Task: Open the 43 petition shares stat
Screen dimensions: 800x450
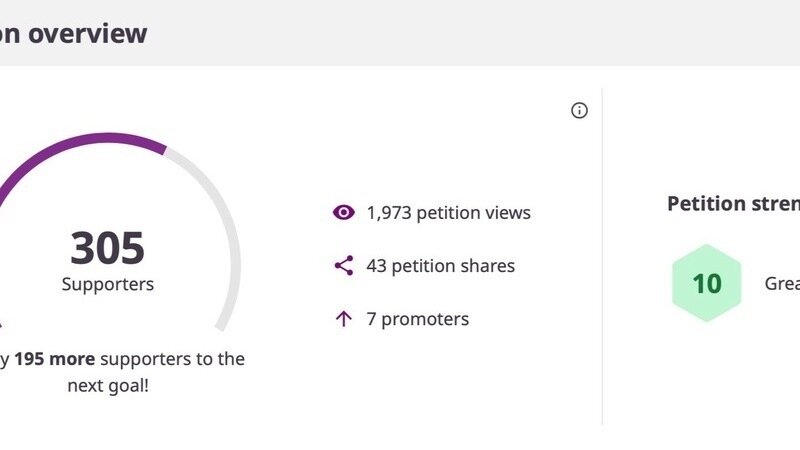Action: click(440, 266)
